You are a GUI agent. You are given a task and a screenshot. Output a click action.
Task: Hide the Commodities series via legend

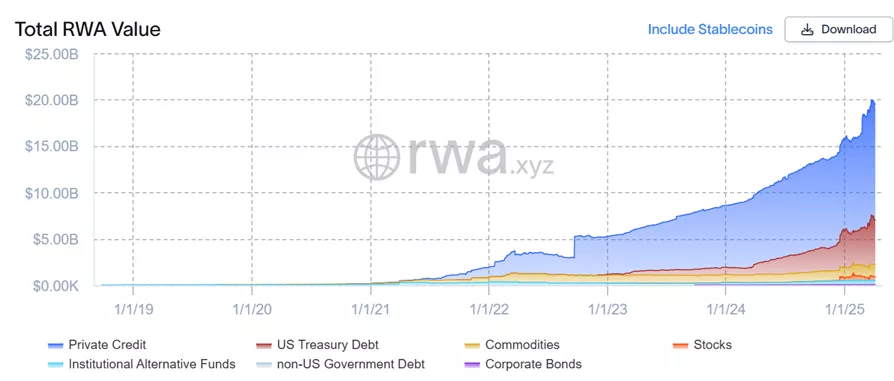pos(522,344)
